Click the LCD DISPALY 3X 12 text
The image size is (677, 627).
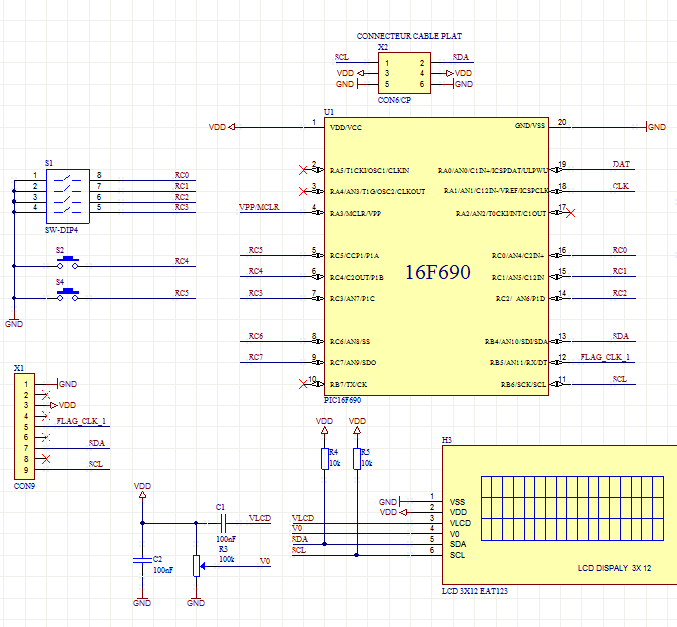[x=614, y=568]
